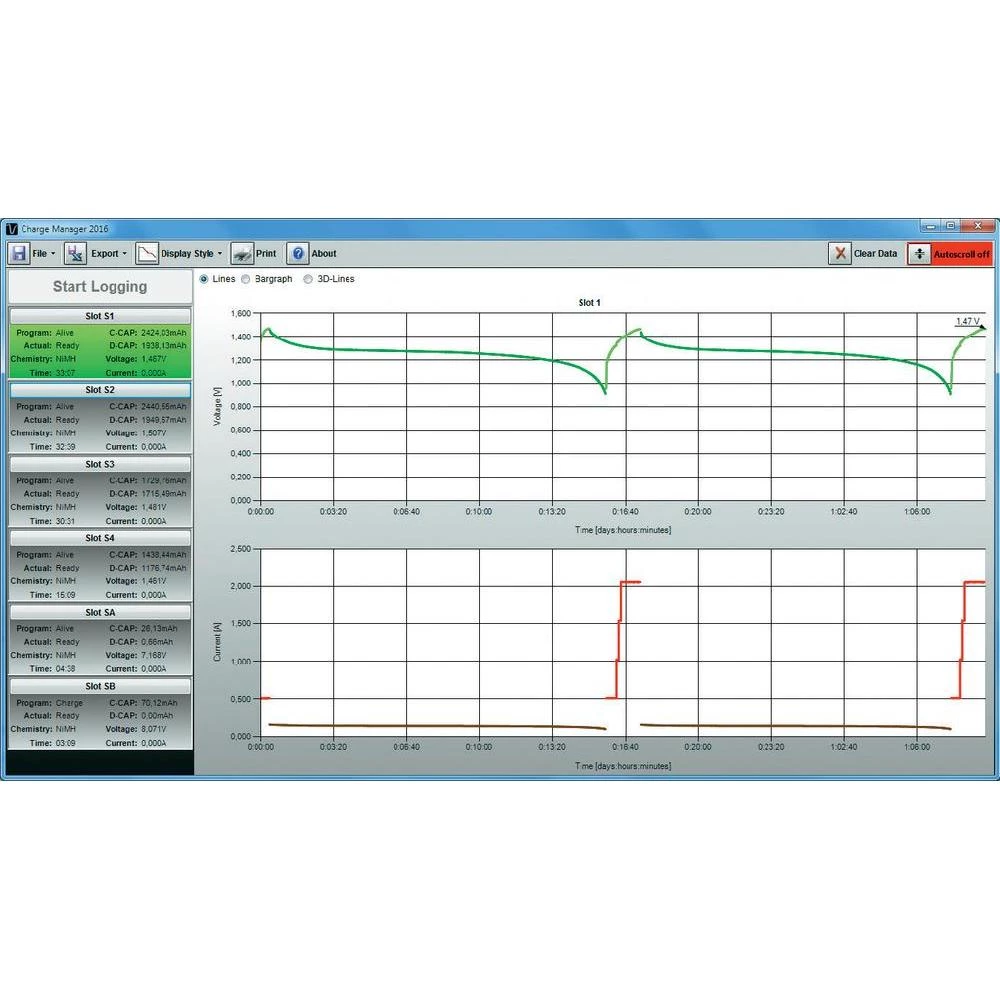The image size is (1000, 1000).
Task: Select the Bargraph radio button
Action: point(246,279)
